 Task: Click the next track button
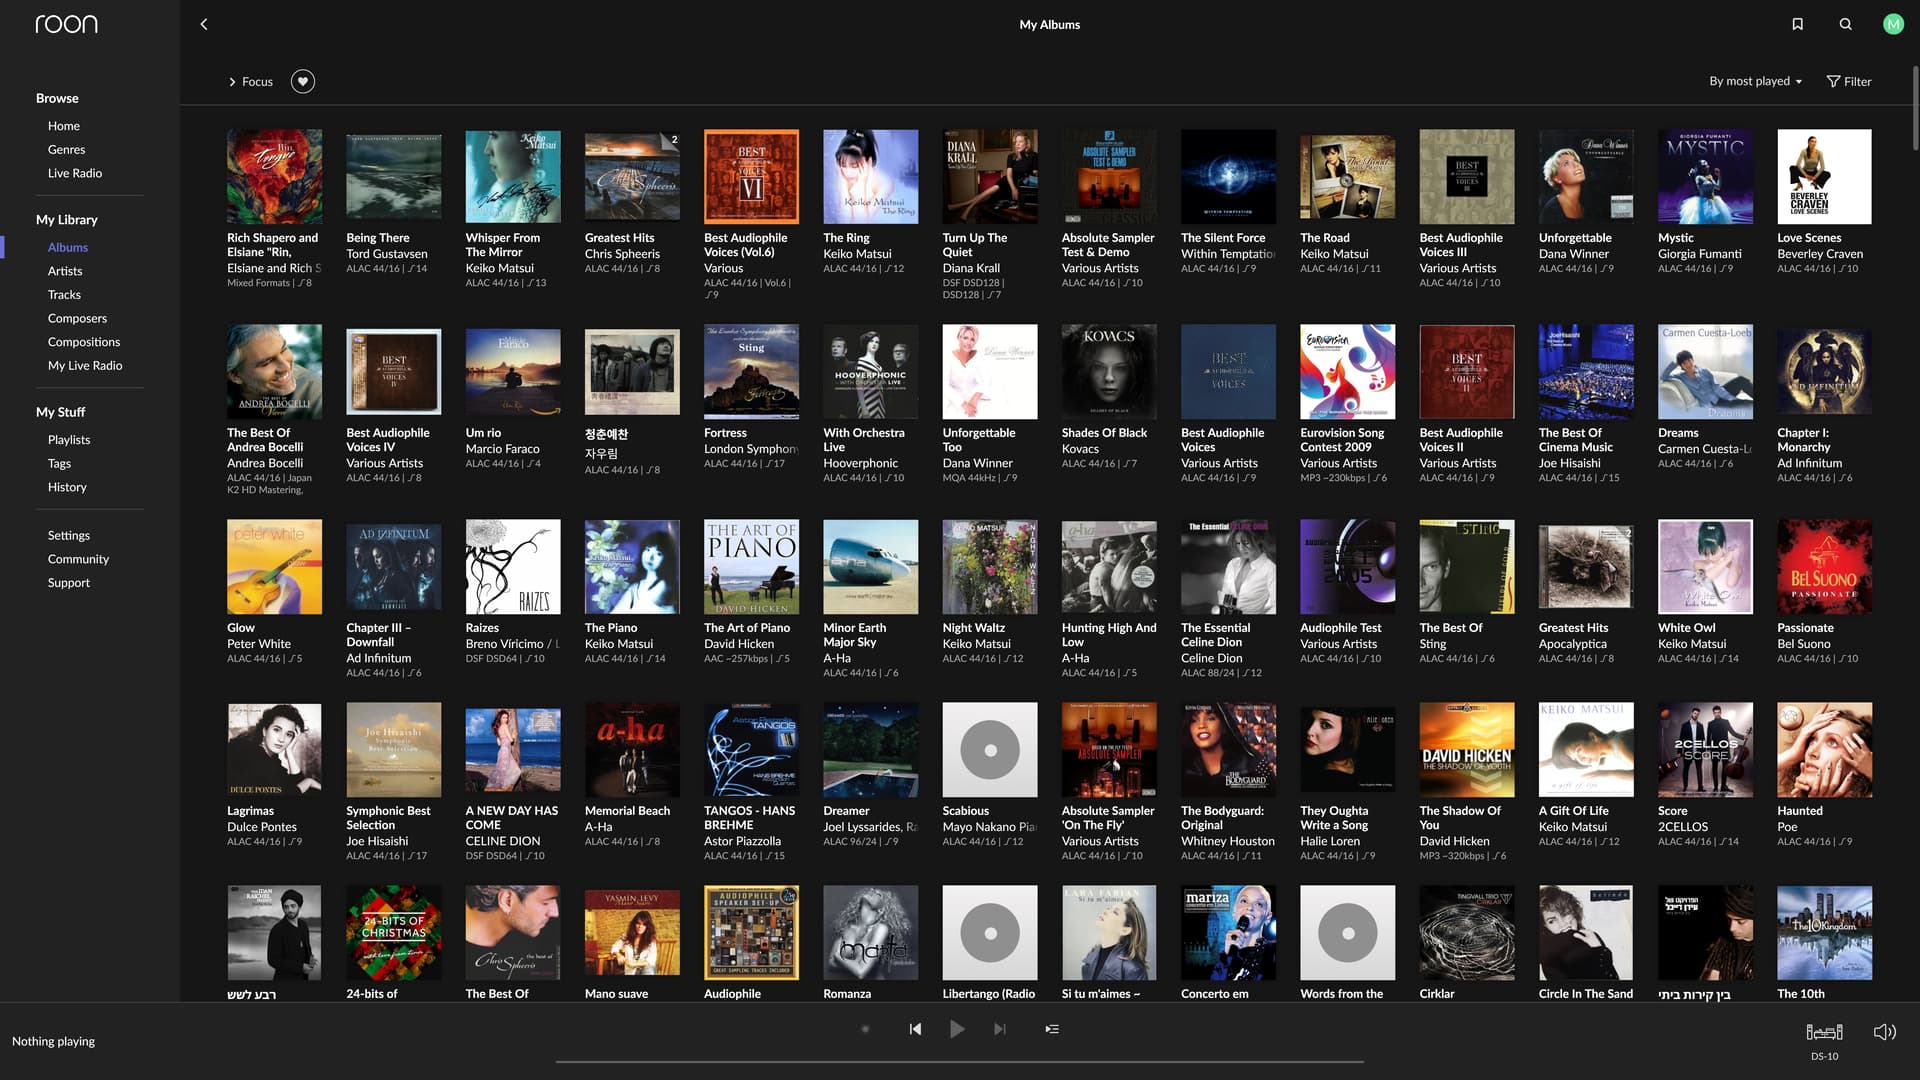[999, 1029]
